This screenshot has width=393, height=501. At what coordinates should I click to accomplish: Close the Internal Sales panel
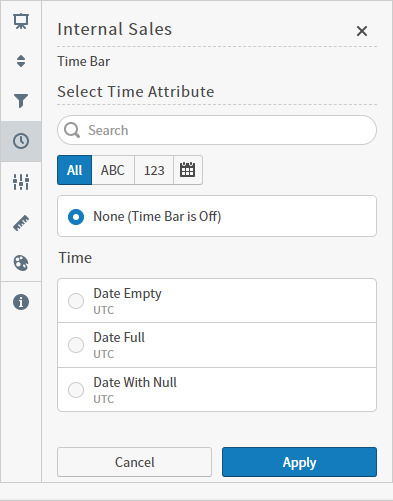[362, 31]
